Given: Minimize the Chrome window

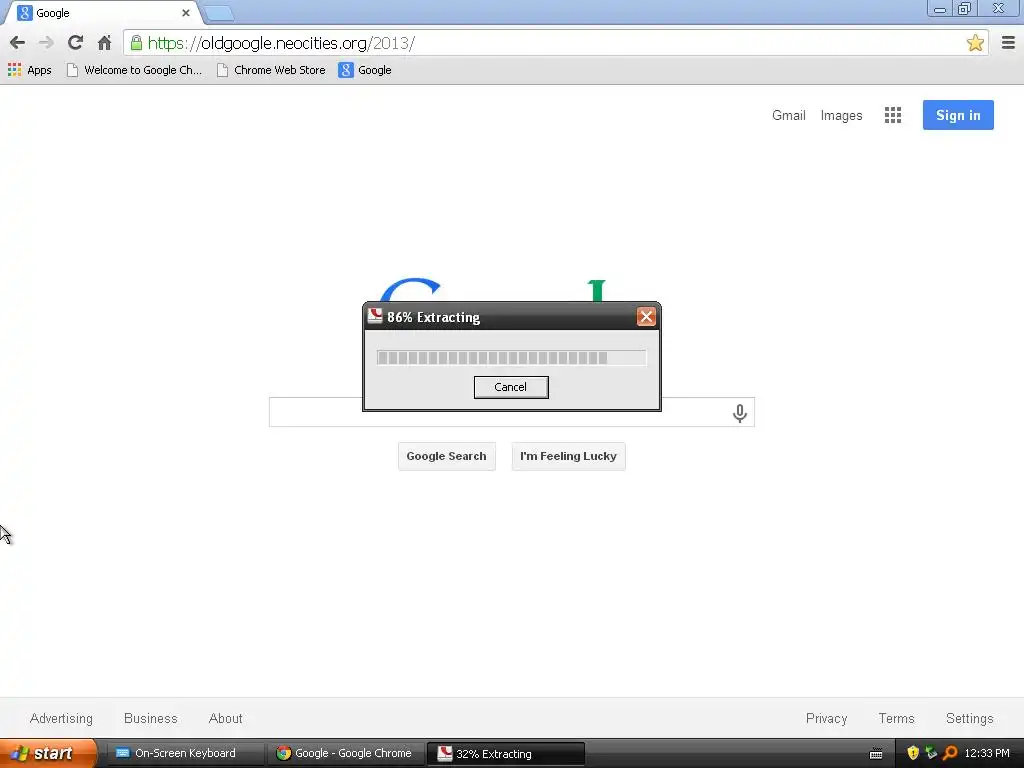Looking at the screenshot, I should [940, 9].
